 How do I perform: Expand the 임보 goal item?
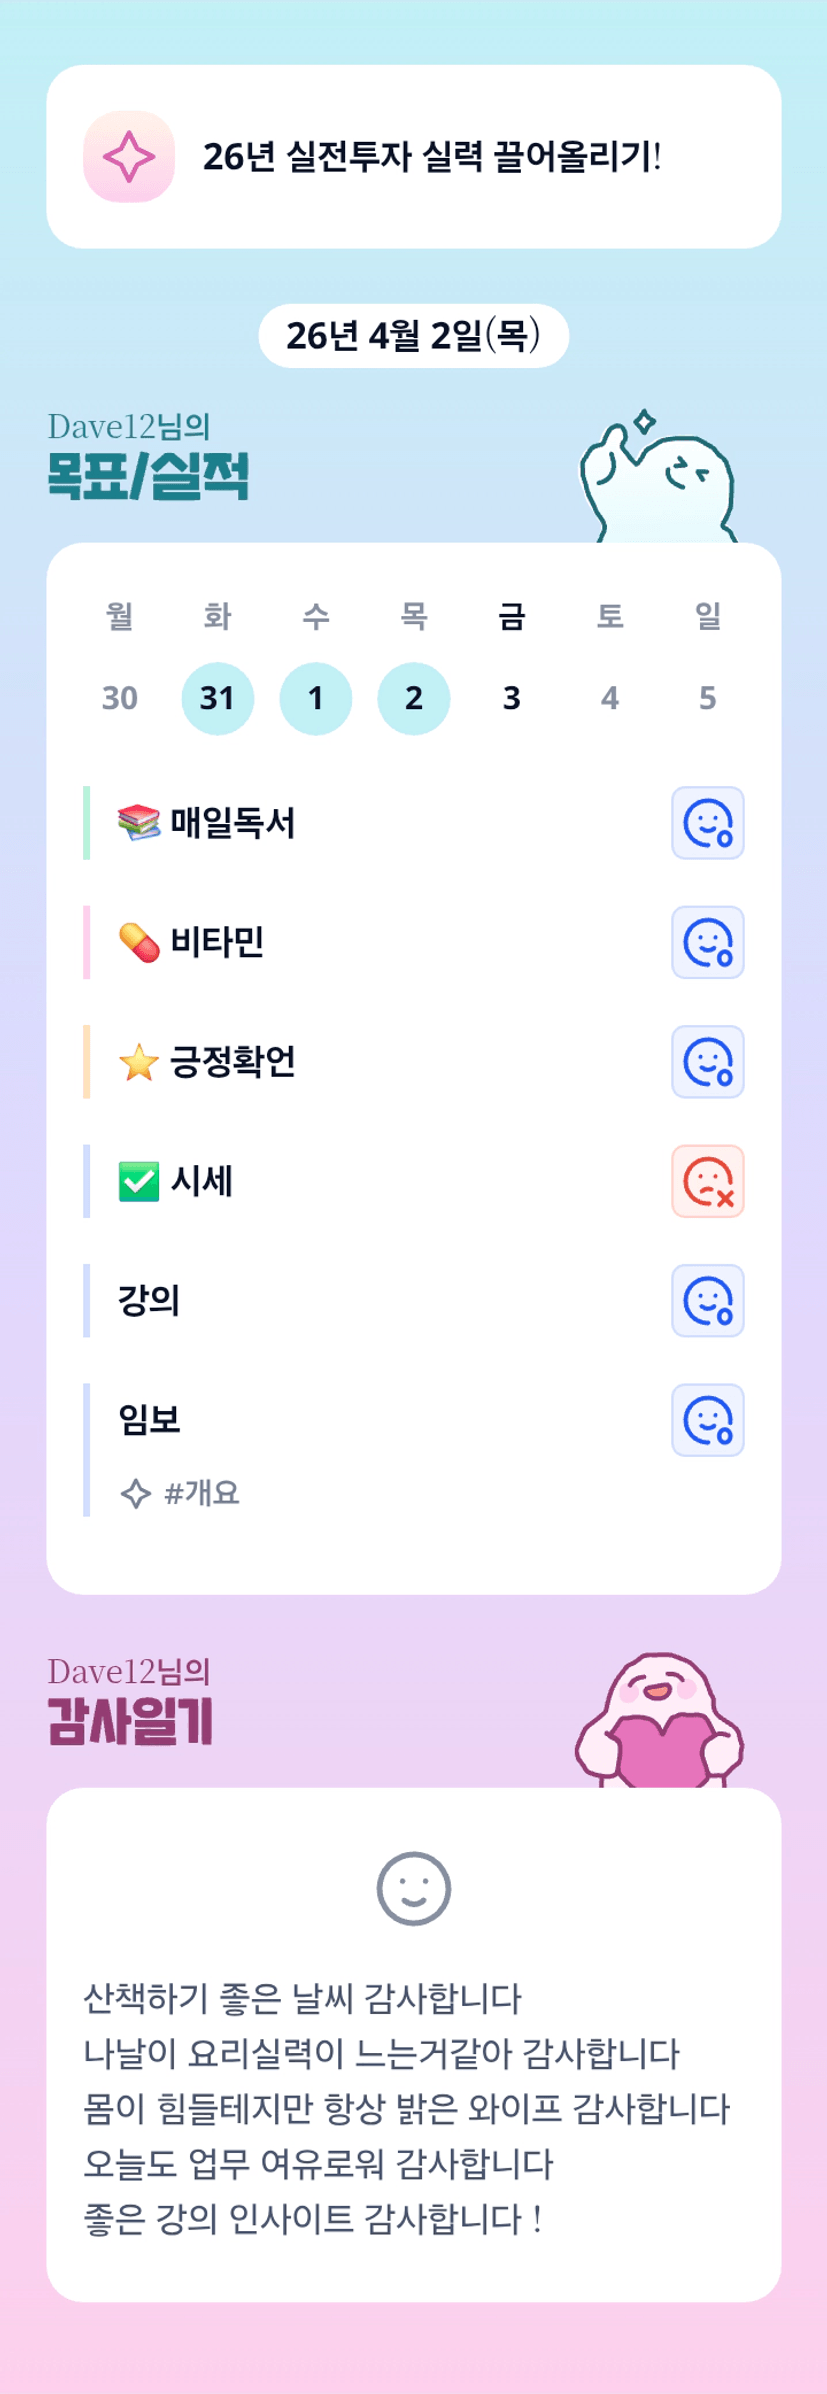[150, 1420]
